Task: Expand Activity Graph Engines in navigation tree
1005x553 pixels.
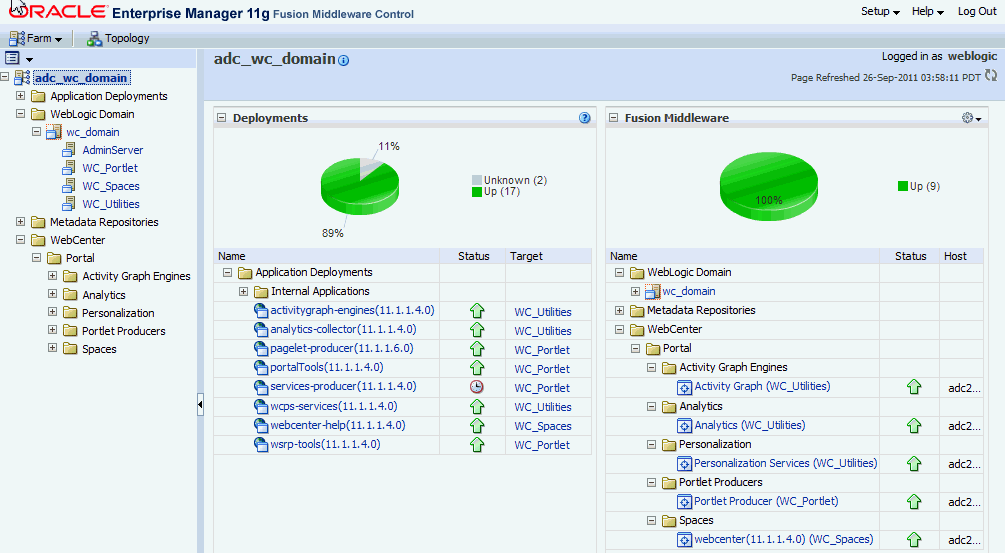Action: click(53, 276)
